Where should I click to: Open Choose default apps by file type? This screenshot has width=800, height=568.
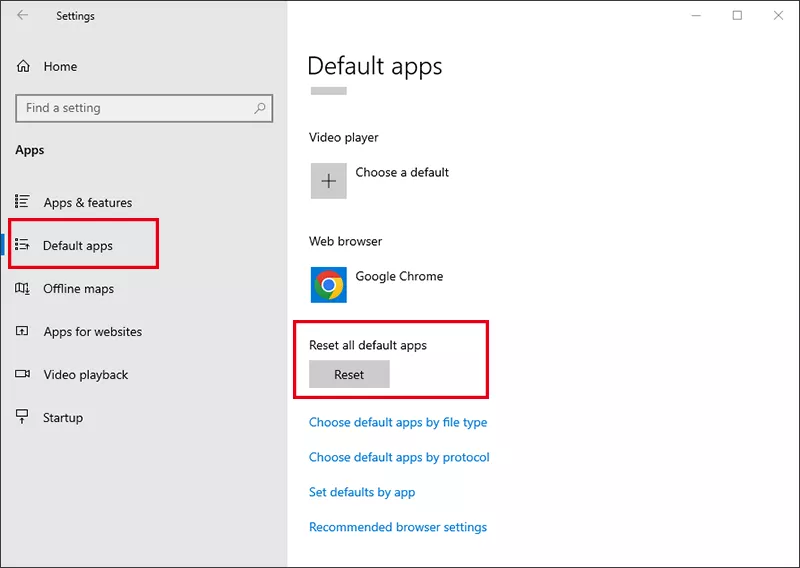coord(398,423)
